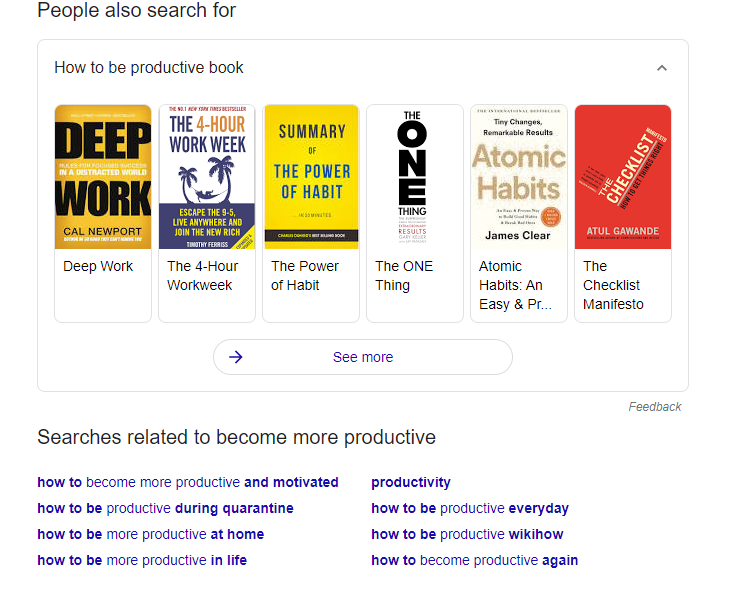Open 'how to become more productive and motivated'
731x597 pixels.
188,482
